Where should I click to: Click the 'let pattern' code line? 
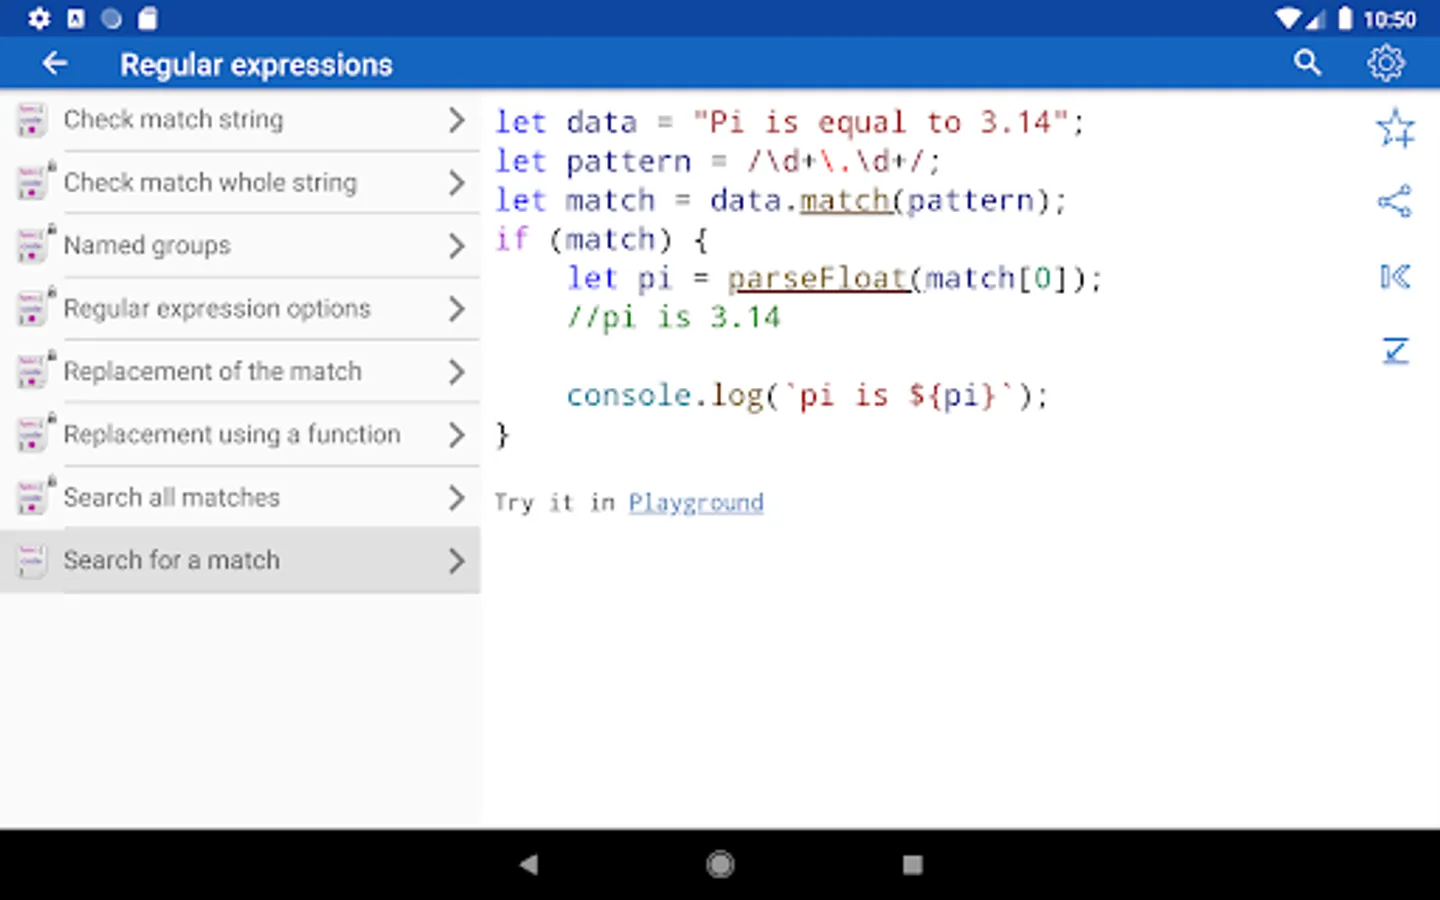tap(718, 161)
